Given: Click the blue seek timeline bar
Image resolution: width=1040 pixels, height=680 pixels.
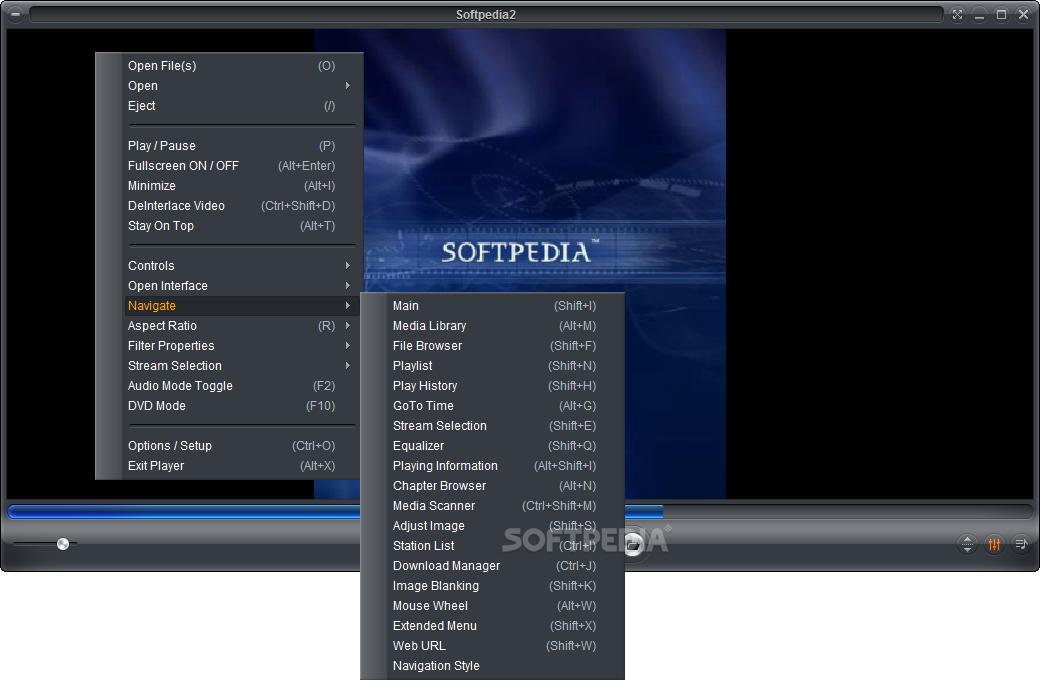Looking at the screenshot, I should (520, 511).
